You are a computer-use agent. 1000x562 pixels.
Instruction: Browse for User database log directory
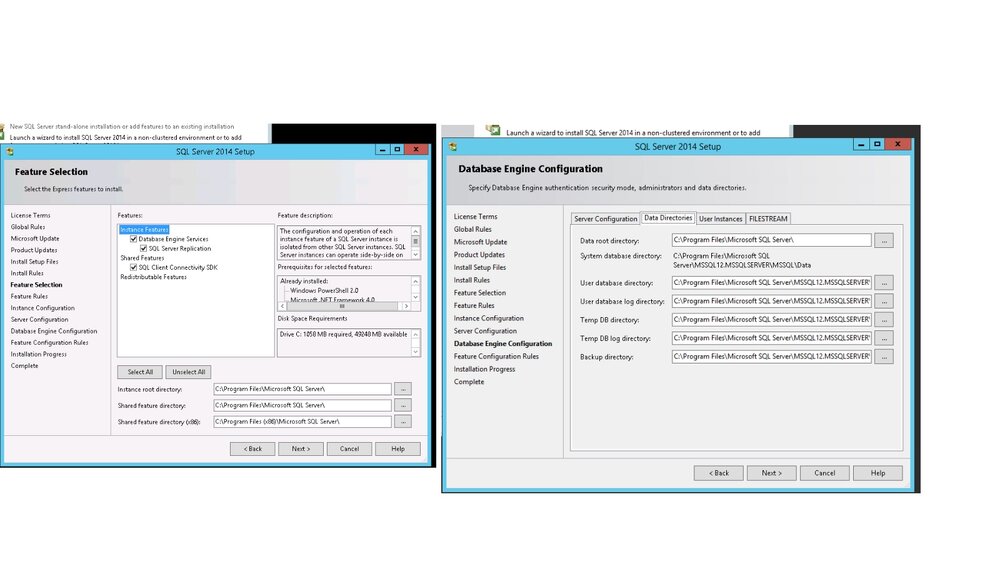click(x=884, y=301)
